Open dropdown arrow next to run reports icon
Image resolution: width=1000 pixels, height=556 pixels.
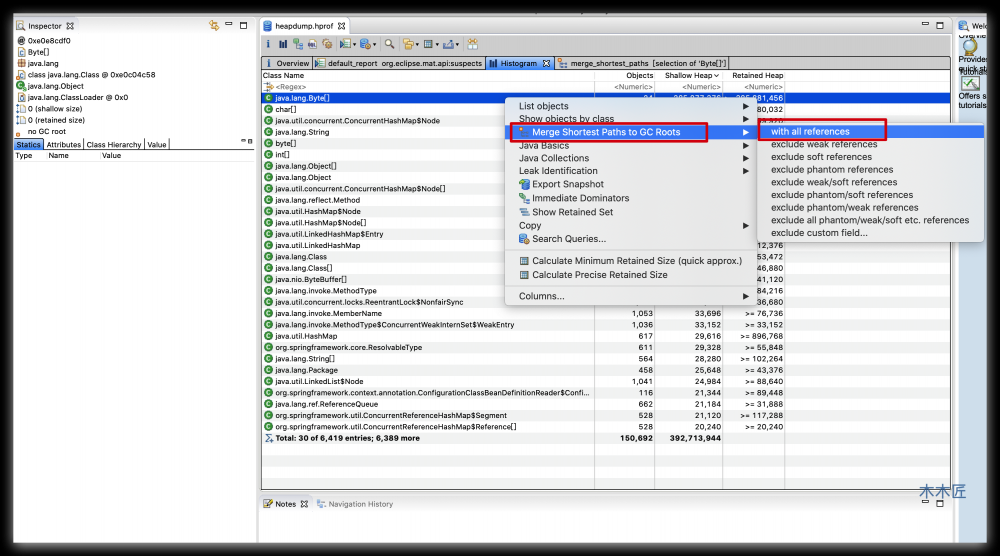click(x=355, y=45)
